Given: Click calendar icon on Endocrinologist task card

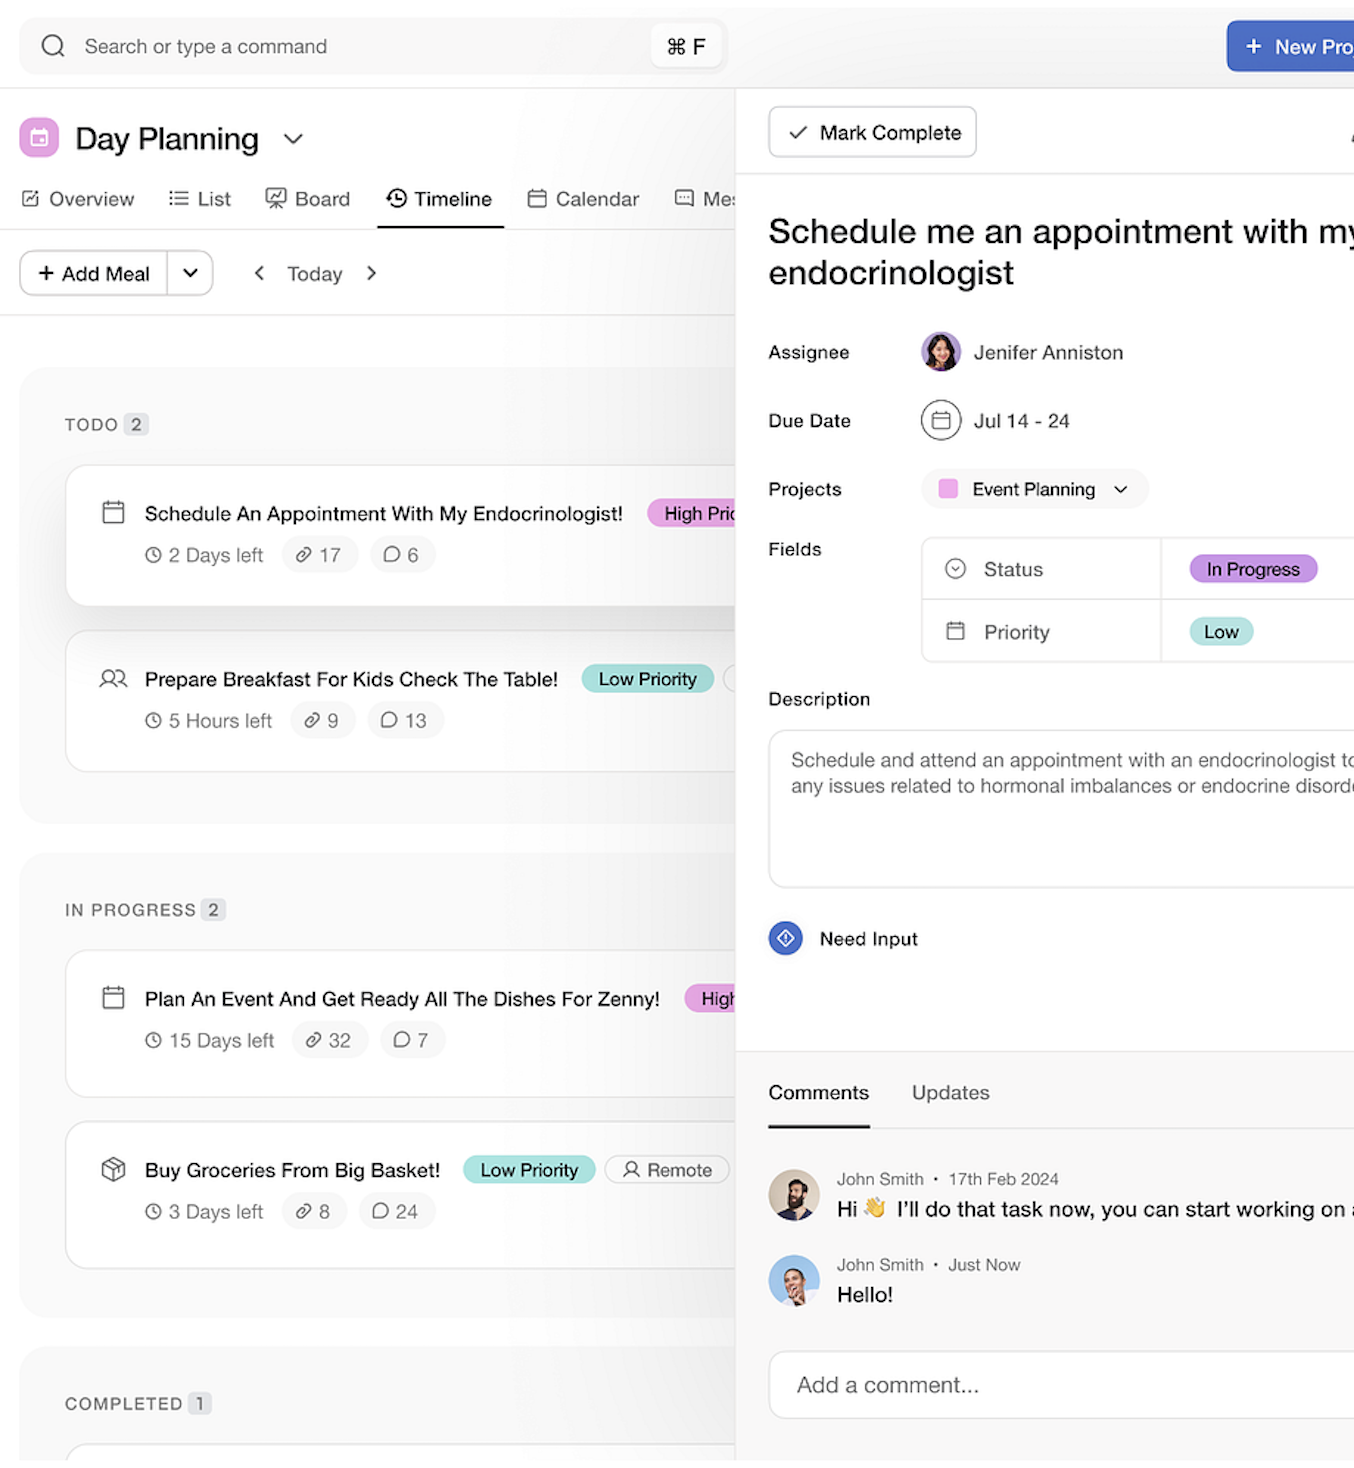Looking at the screenshot, I should (x=114, y=513).
